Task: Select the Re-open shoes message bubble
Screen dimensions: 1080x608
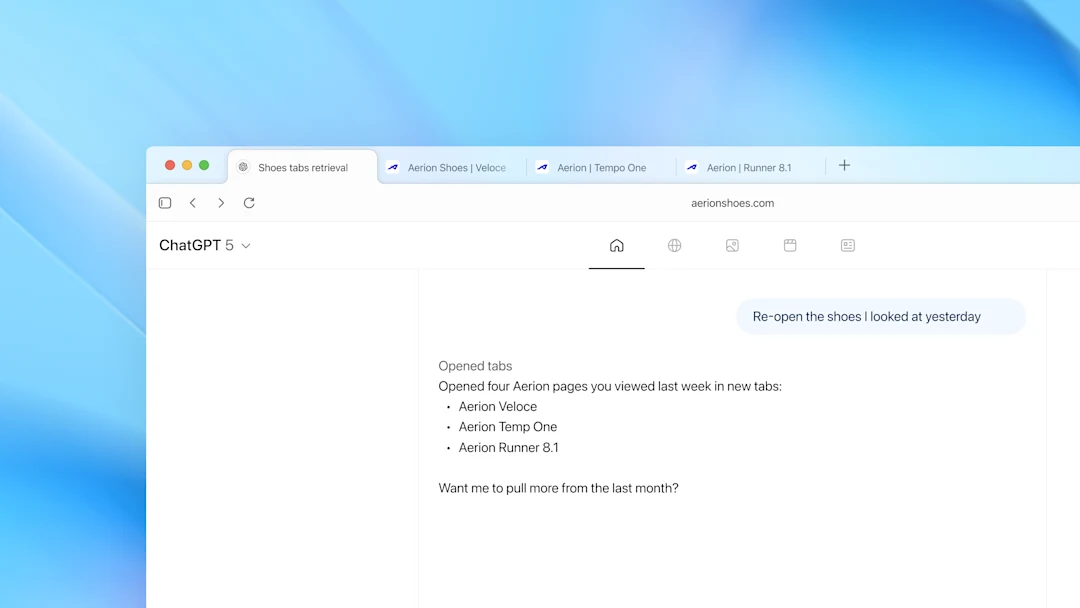Action: 881,316
